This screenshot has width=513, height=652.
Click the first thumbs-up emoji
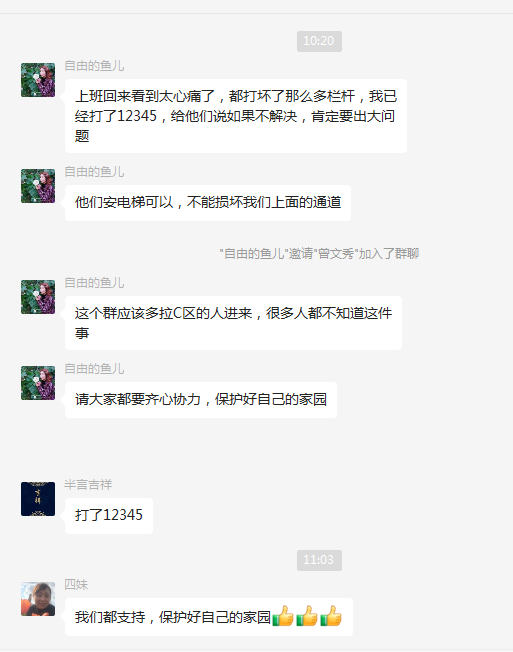(x=283, y=616)
